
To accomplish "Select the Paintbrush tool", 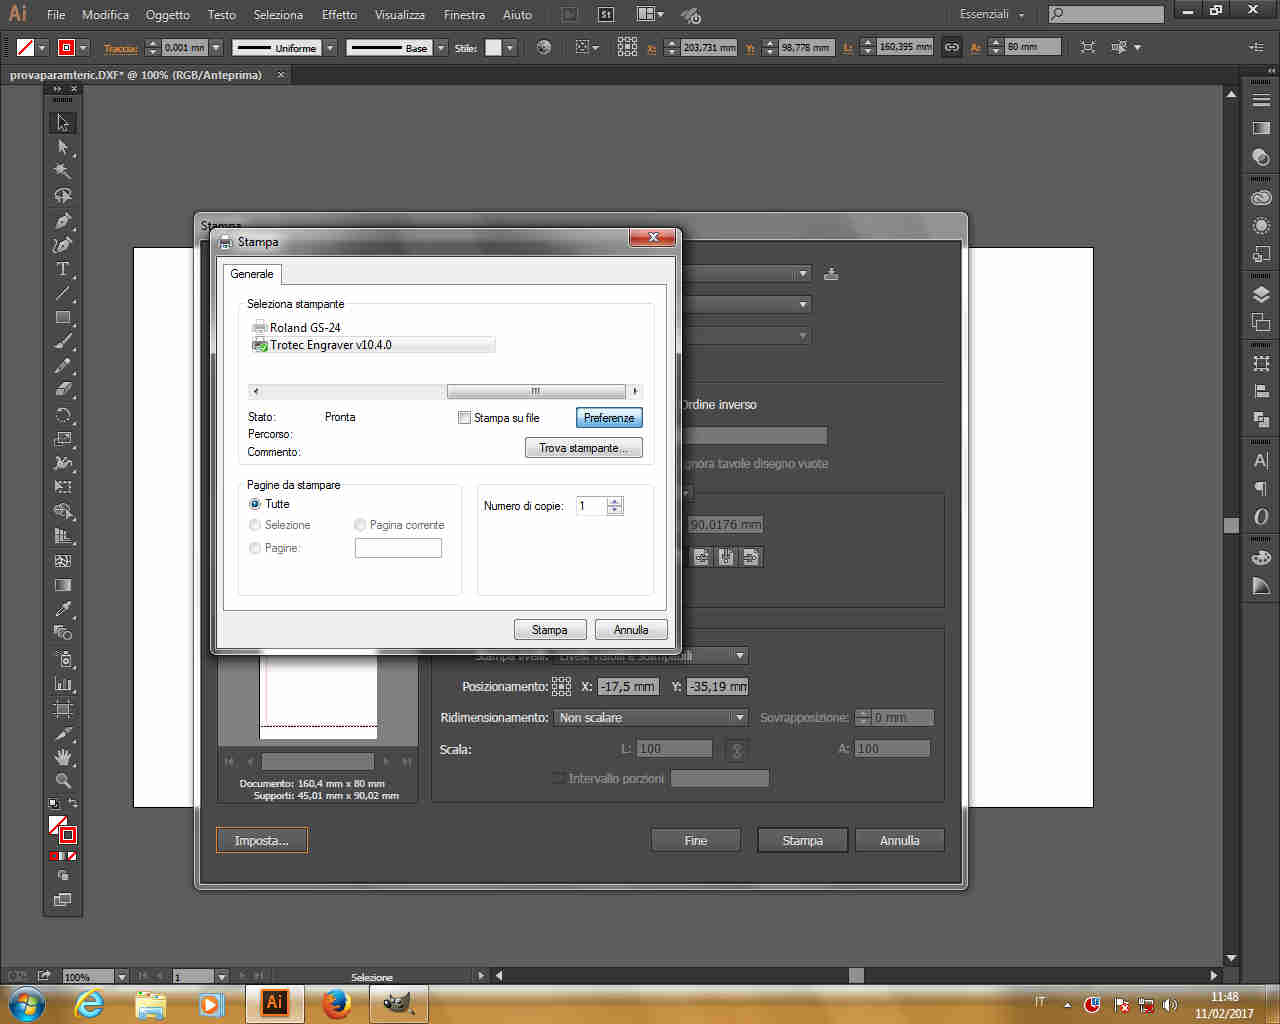I will [x=62, y=342].
